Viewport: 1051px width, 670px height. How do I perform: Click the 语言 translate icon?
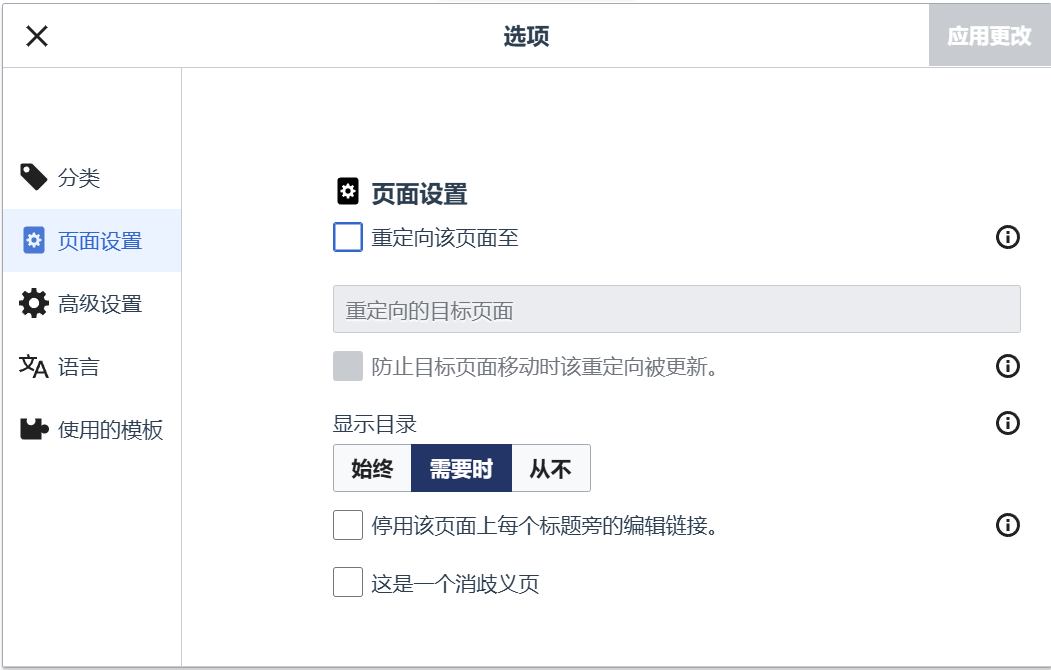[34, 367]
